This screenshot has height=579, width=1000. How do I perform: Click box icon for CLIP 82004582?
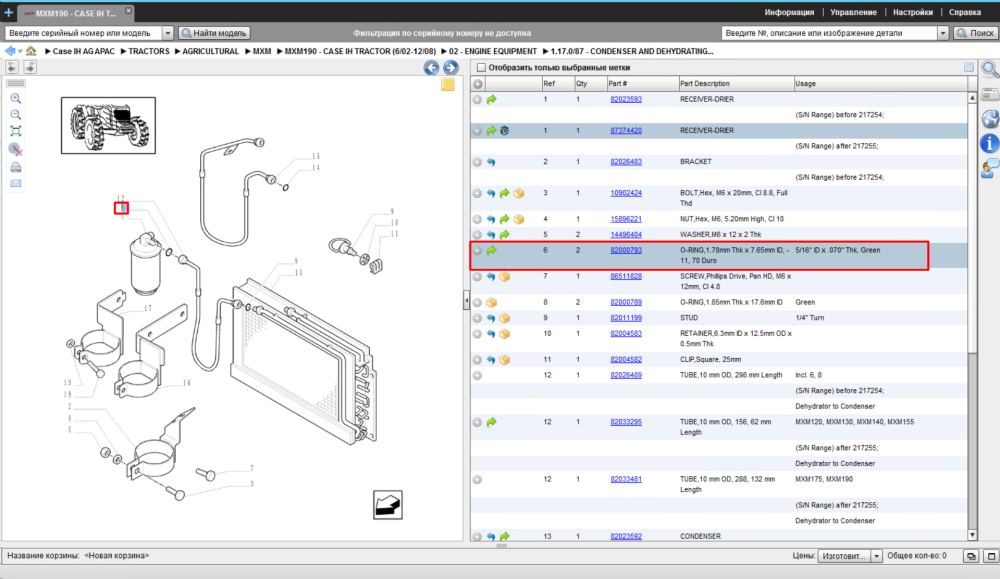[x=504, y=360]
